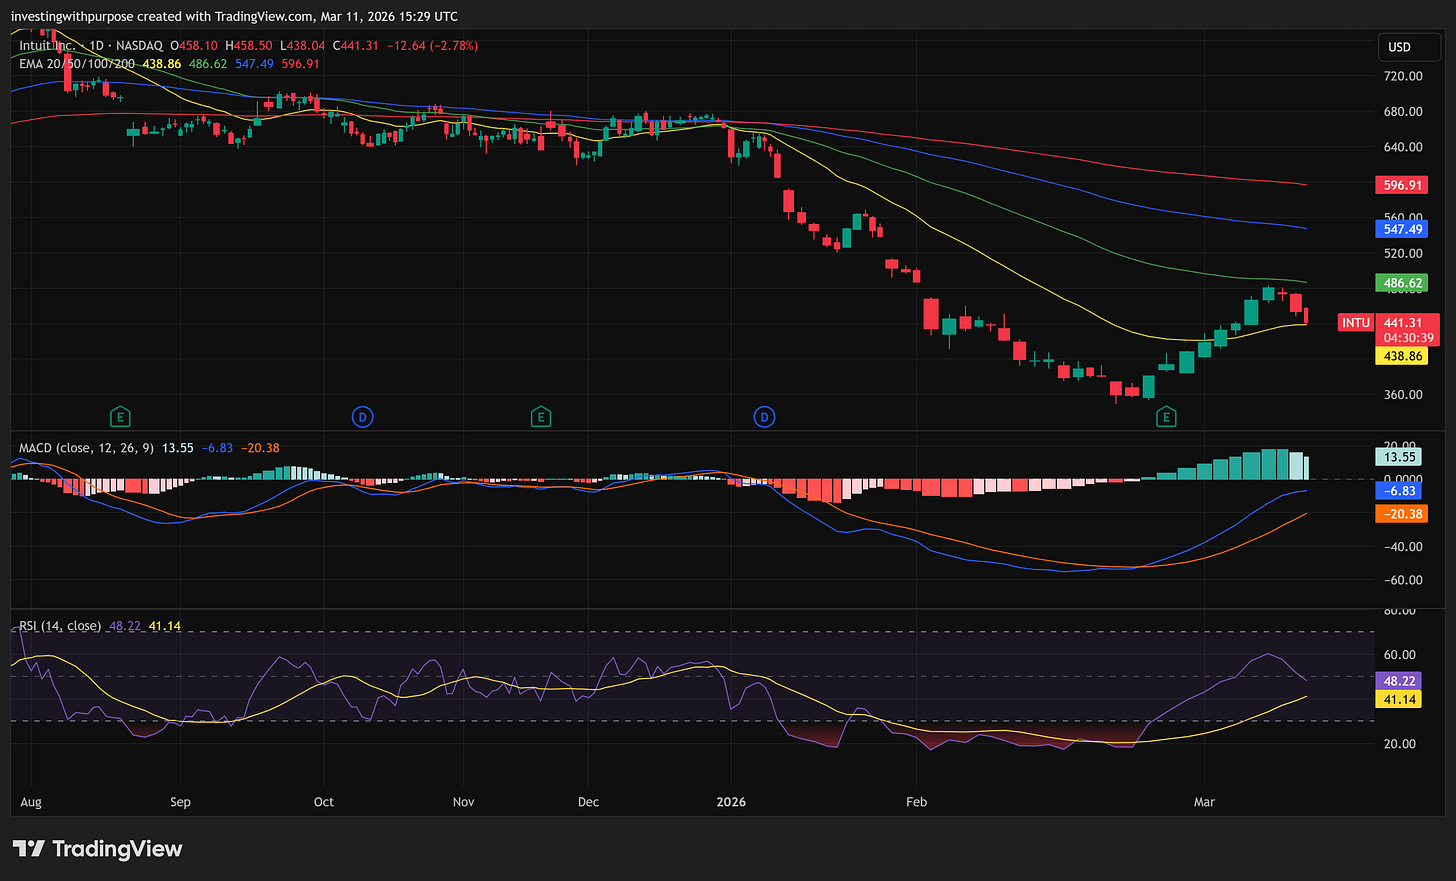Click the −40.00 MACD scale label
The image size is (1456, 881).
point(1401,547)
